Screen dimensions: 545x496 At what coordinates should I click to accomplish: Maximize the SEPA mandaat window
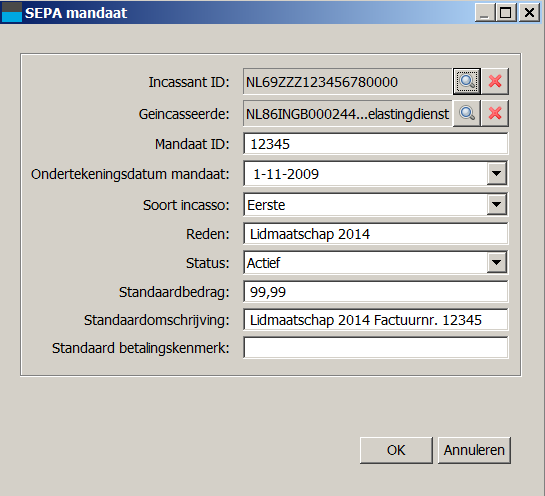[x=505, y=13]
